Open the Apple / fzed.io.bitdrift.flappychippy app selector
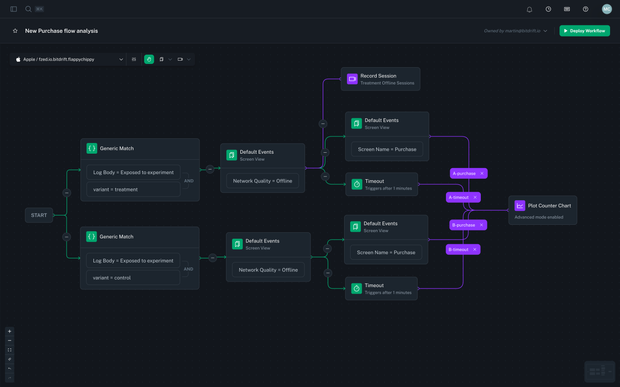This screenshot has width=620, height=387. coord(69,59)
